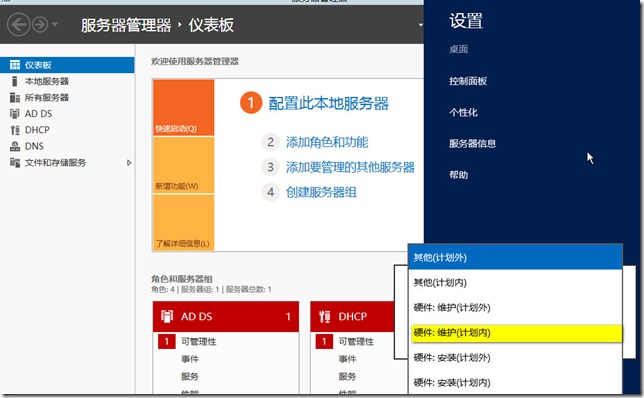Click the step 3 number circle

270,167
